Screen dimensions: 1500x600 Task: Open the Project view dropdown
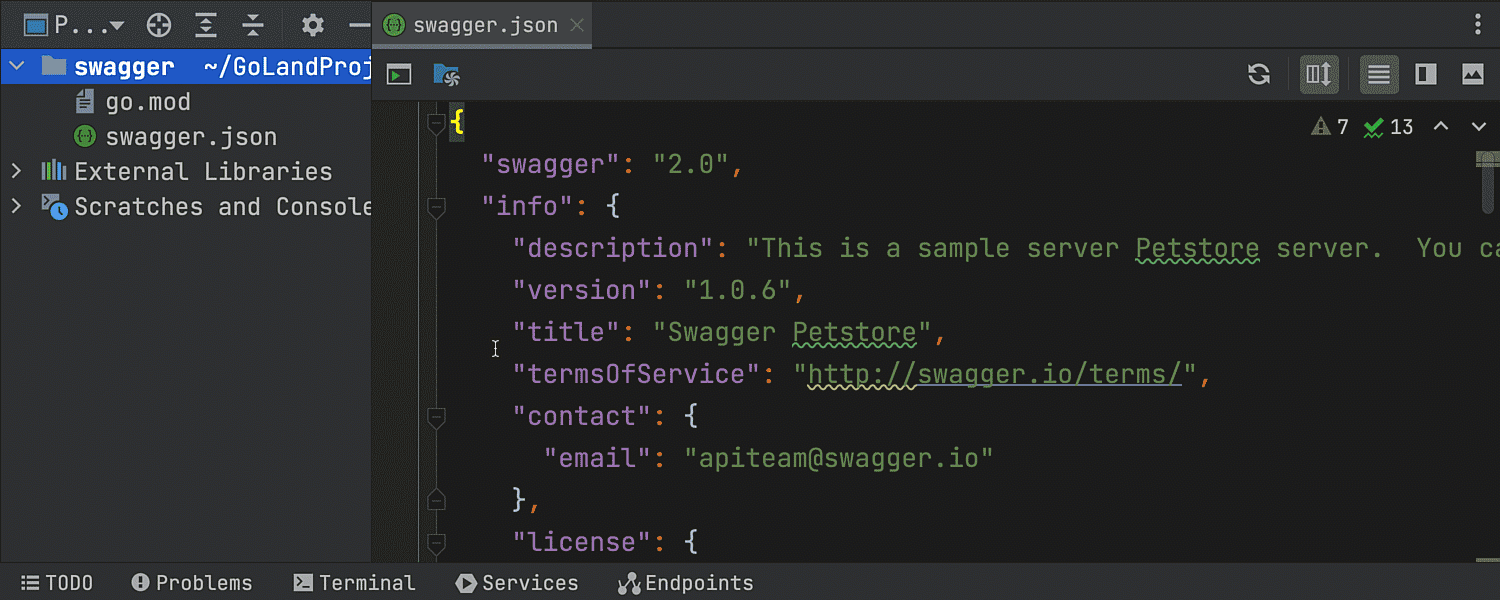(75, 25)
